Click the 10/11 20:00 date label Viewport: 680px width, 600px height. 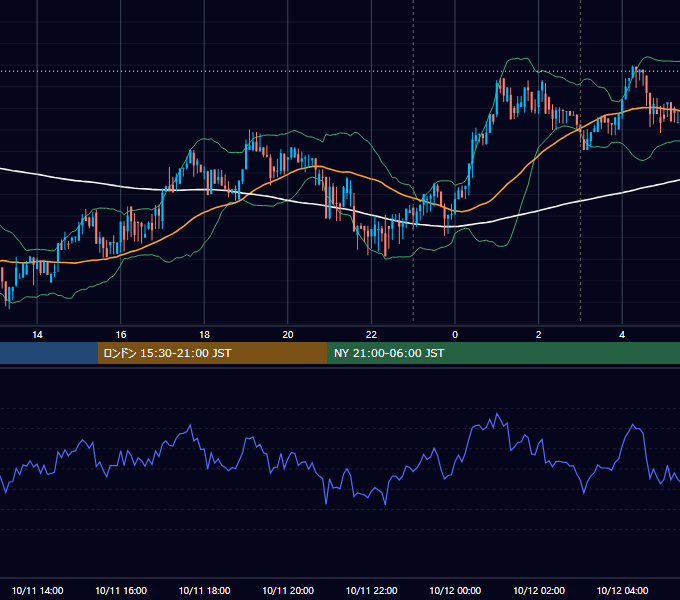288,590
